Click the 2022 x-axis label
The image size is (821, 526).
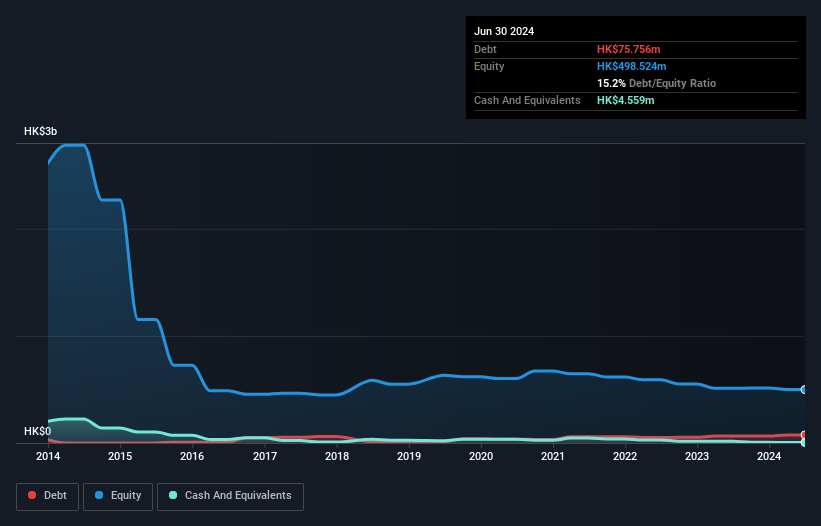tap(625, 456)
